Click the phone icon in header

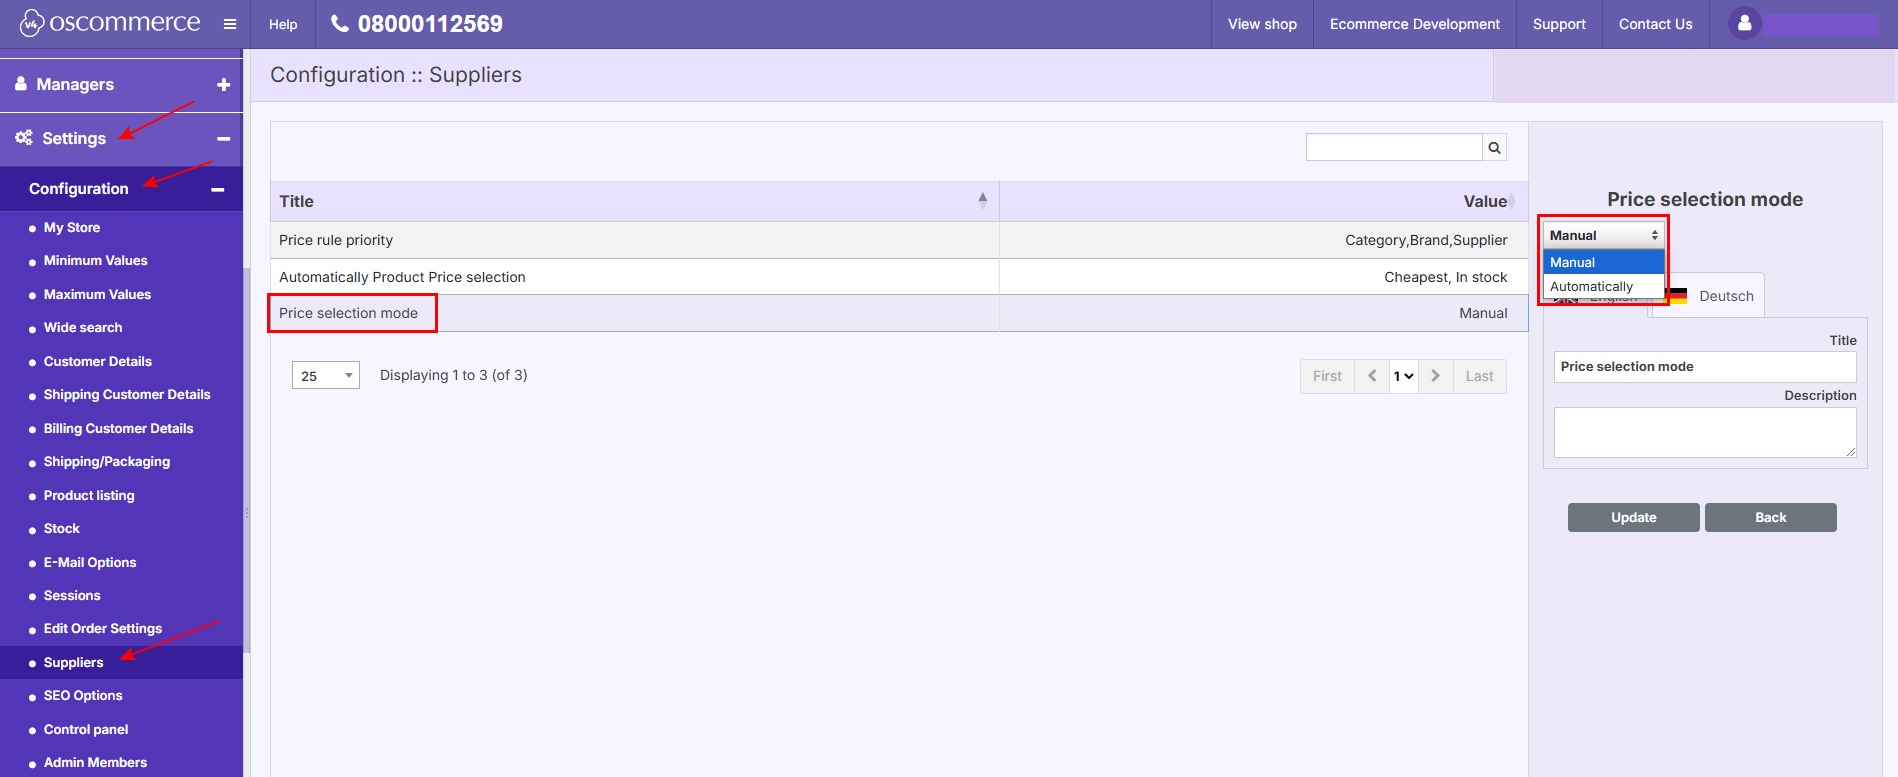tap(340, 24)
